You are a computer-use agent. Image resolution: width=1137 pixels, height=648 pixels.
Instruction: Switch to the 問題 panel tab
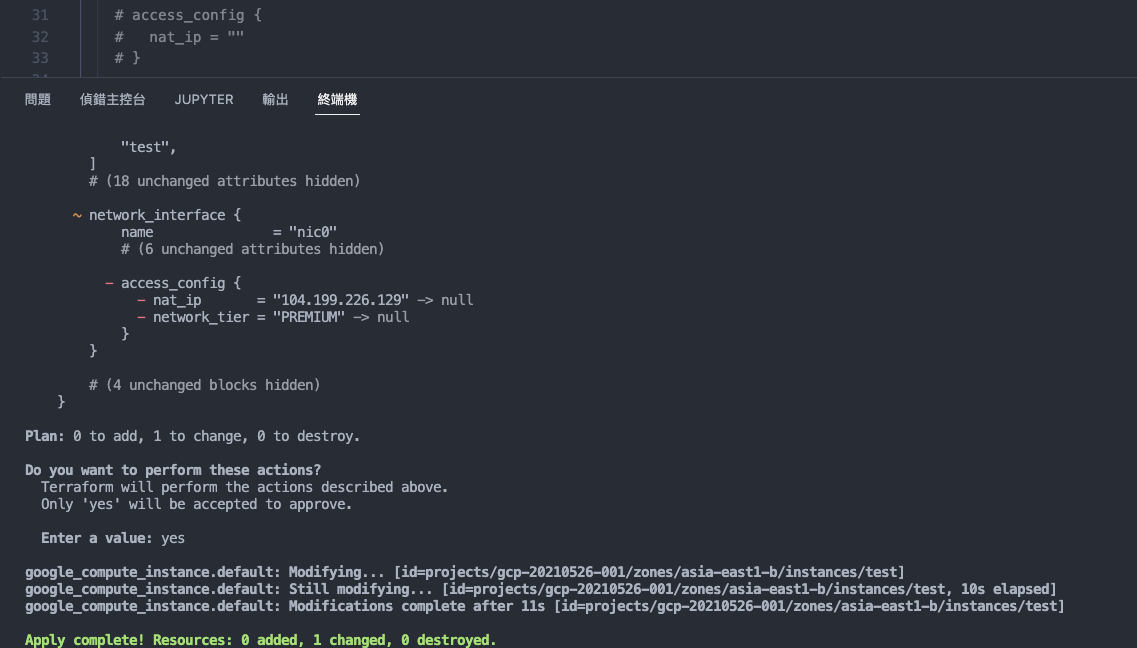point(38,99)
